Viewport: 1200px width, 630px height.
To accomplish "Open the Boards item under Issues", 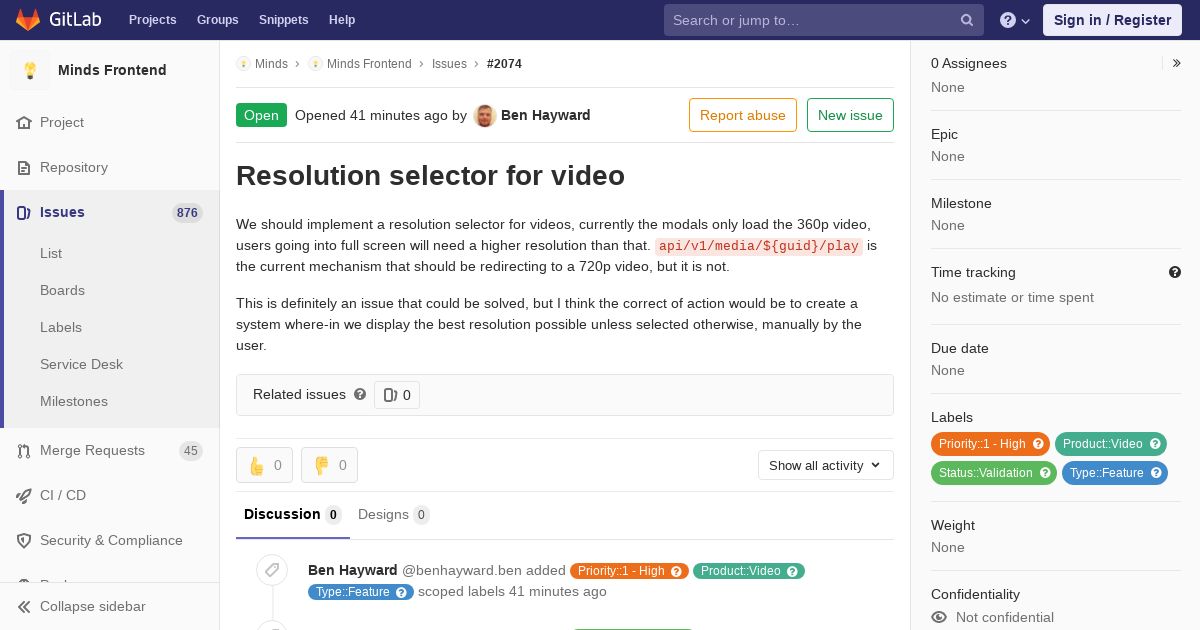I will [x=62, y=291].
